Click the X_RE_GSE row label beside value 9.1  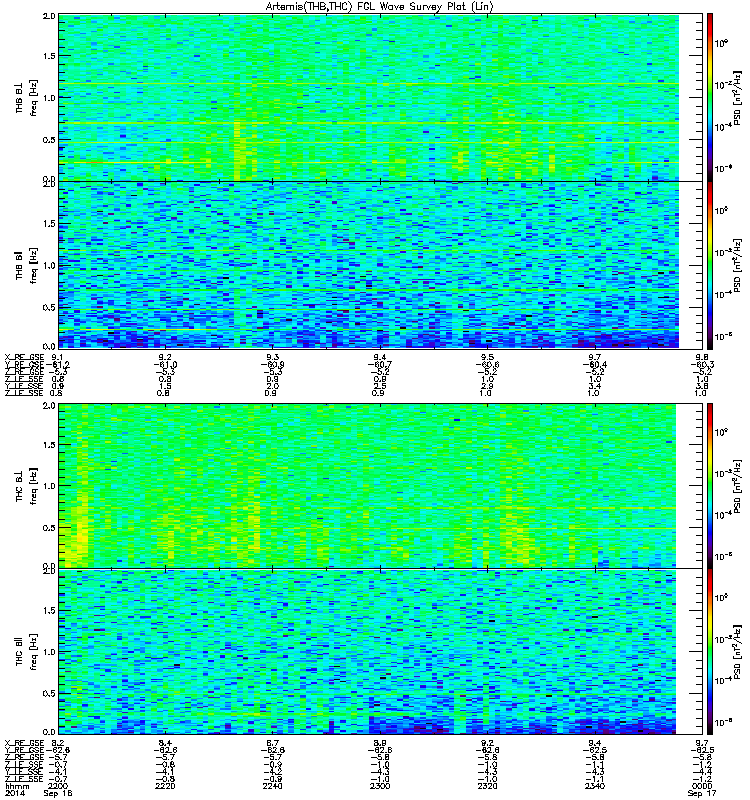(x=24, y=357)
